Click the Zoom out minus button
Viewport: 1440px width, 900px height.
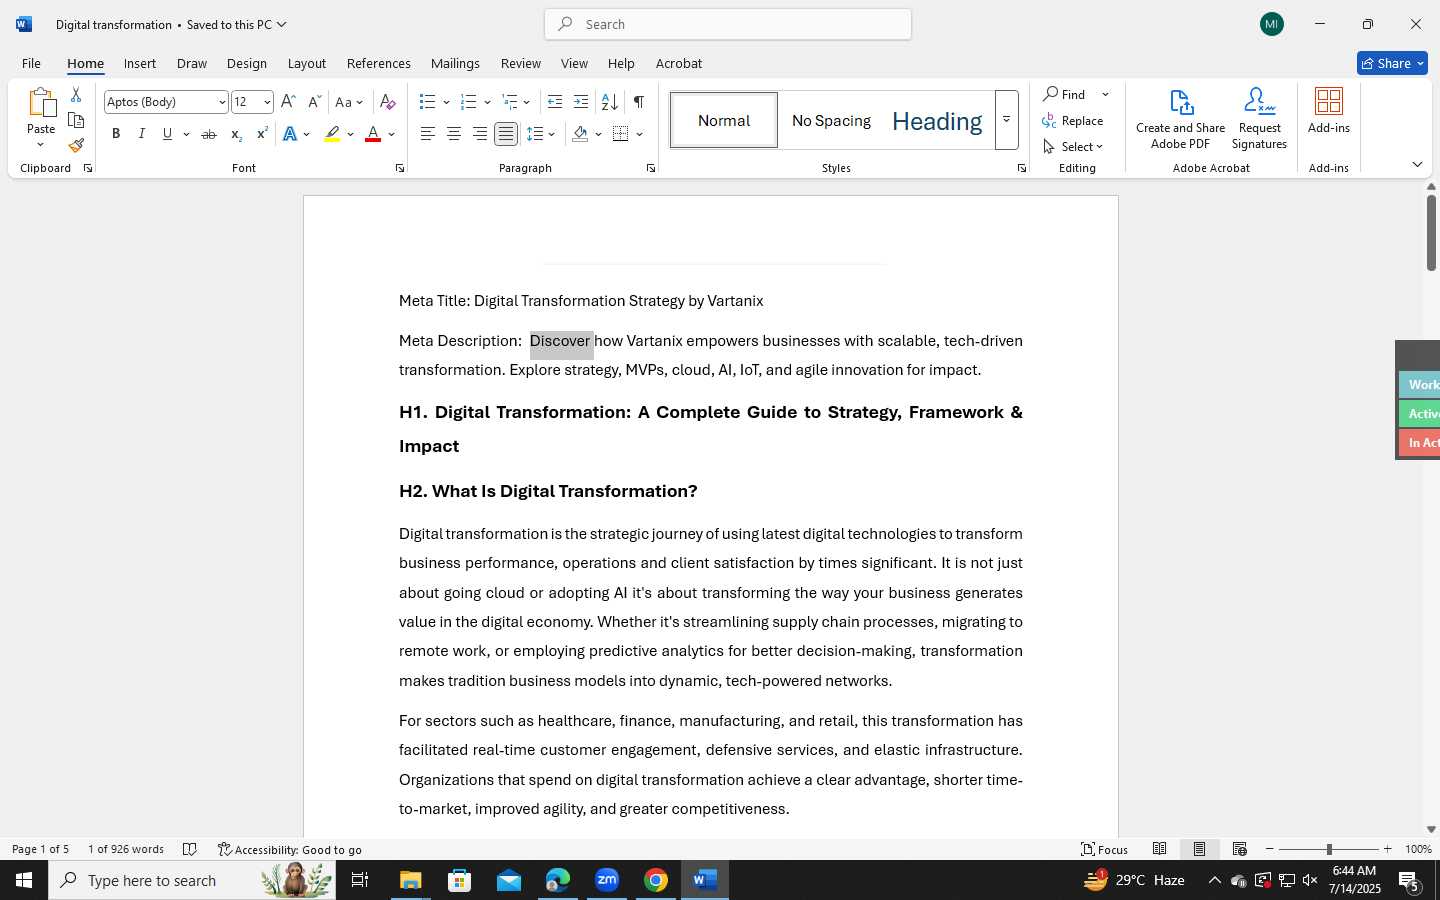[x=1270, y=849]
